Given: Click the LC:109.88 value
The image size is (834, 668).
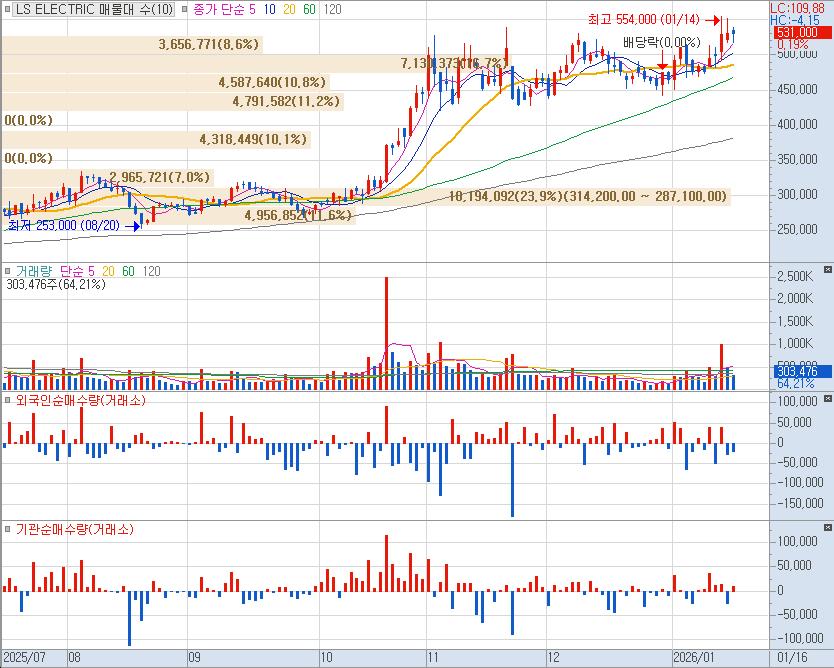Looking at the screenshot, I should click(x=797, y=9).
